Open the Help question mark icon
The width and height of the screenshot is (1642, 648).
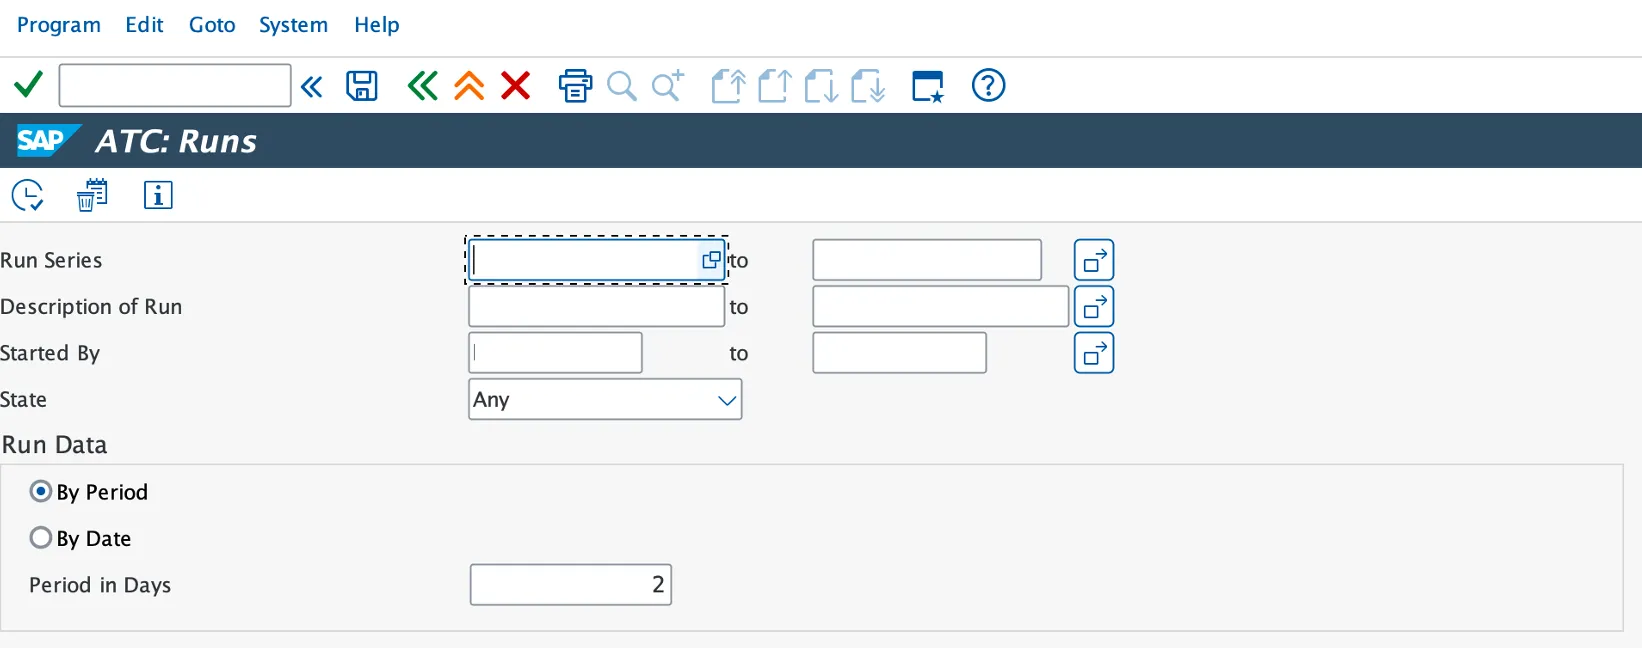pos(988,86)
